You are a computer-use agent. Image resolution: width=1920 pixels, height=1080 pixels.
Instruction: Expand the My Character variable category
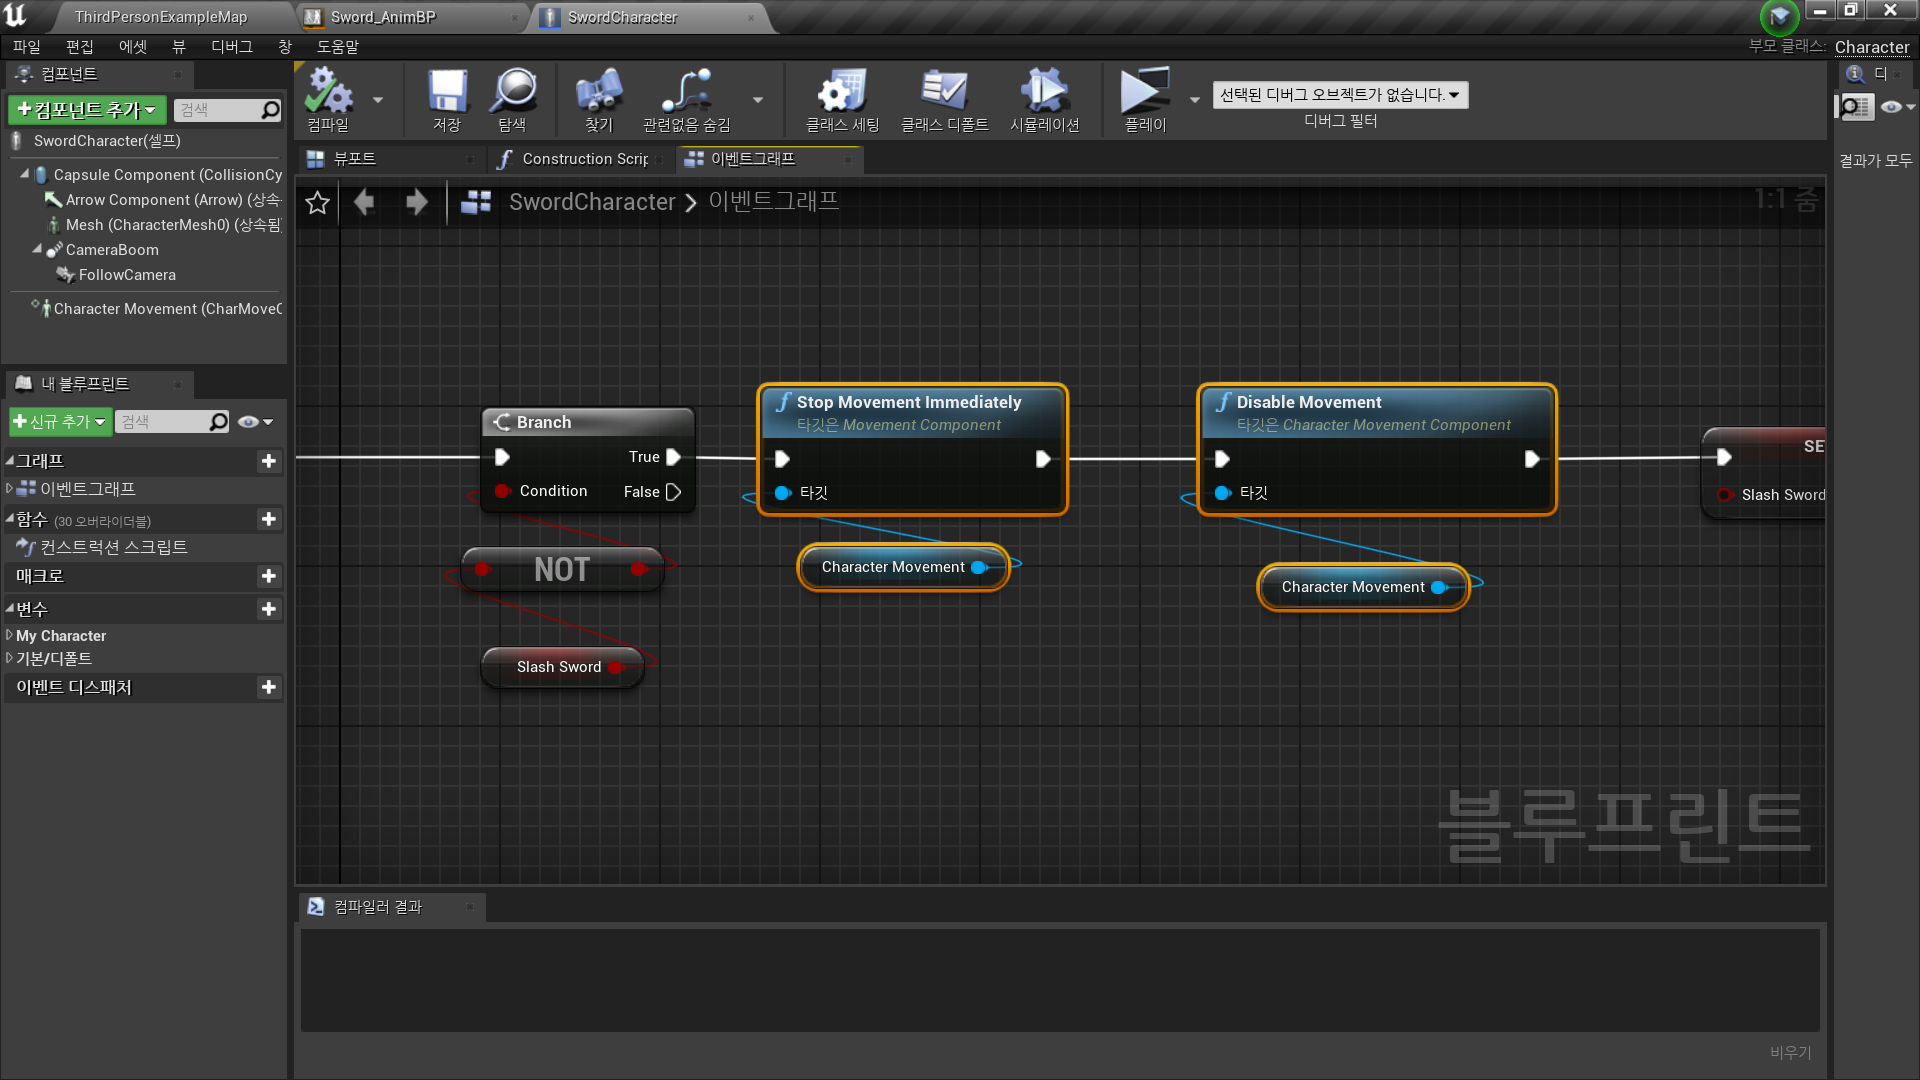pyautogui.click(x=9, y=636)
